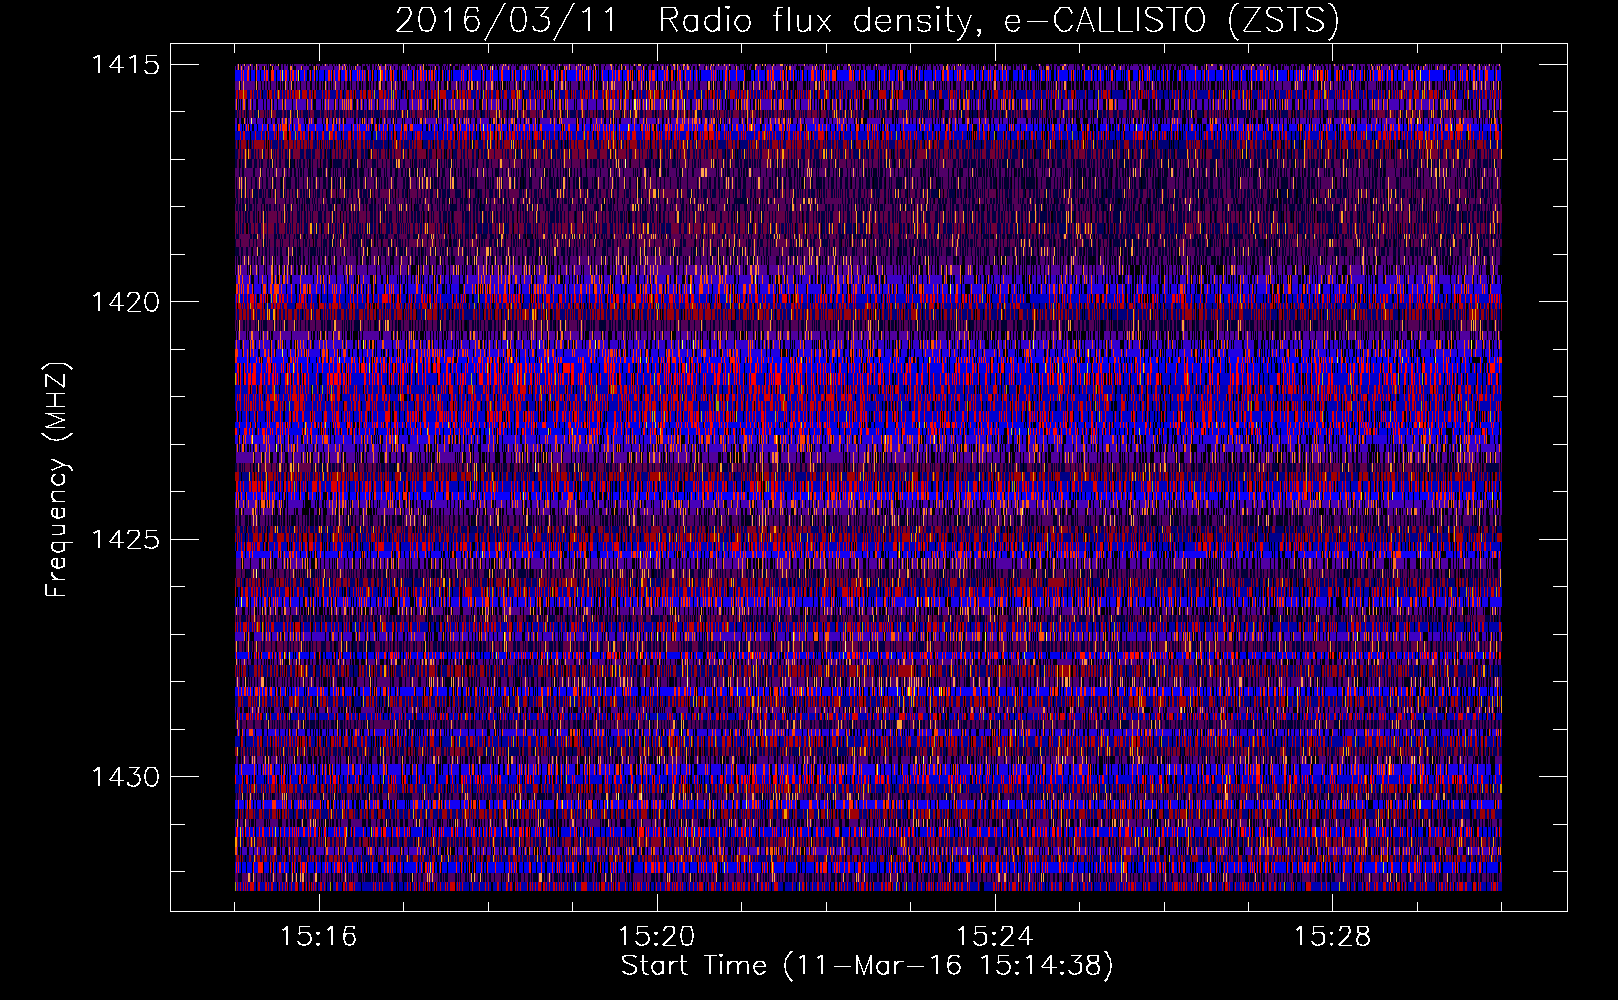
Task: Select the 1415 frequency tick label
Action: click(x=125, y=65)
